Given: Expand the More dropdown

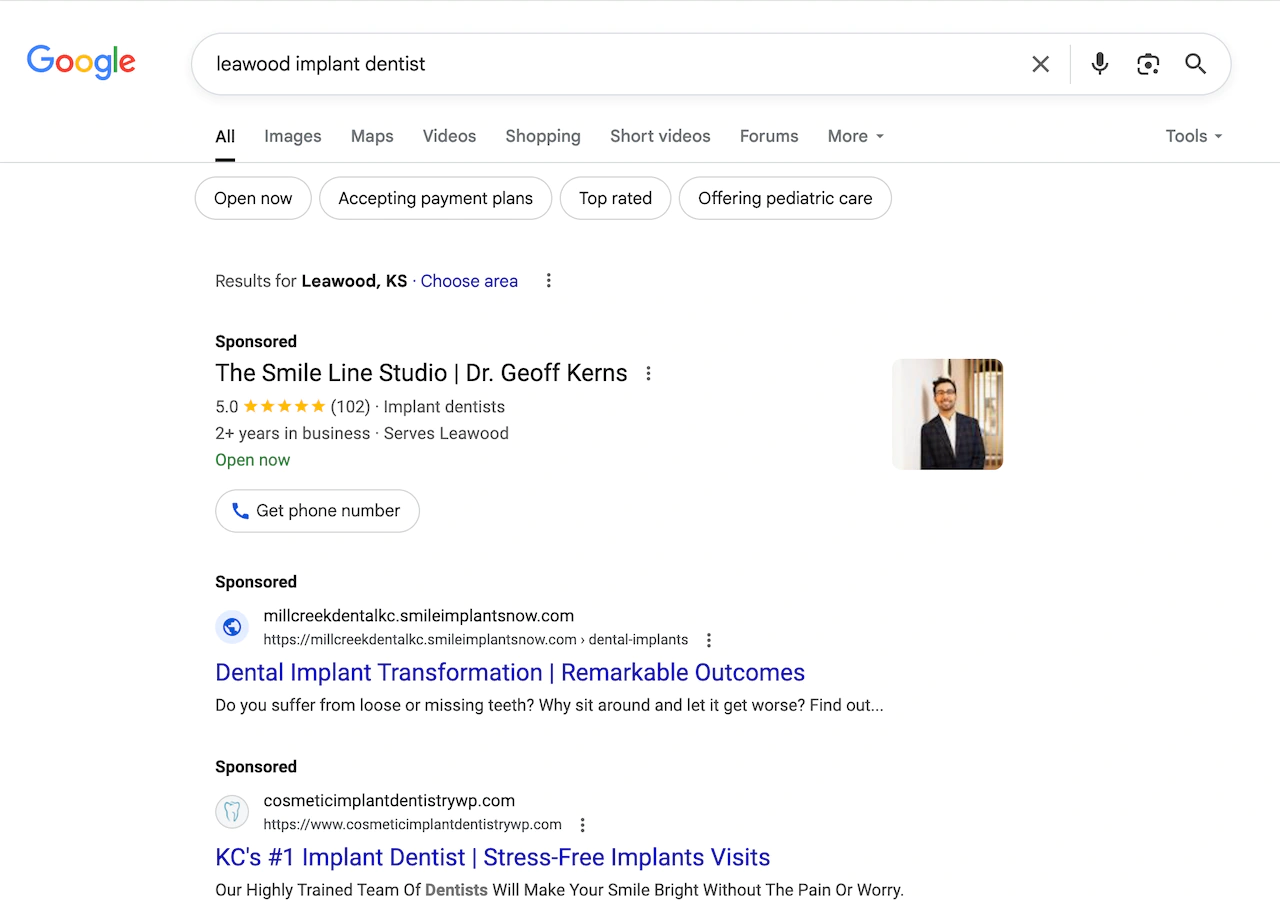Looking at the screenshot, I should point(856,136).
